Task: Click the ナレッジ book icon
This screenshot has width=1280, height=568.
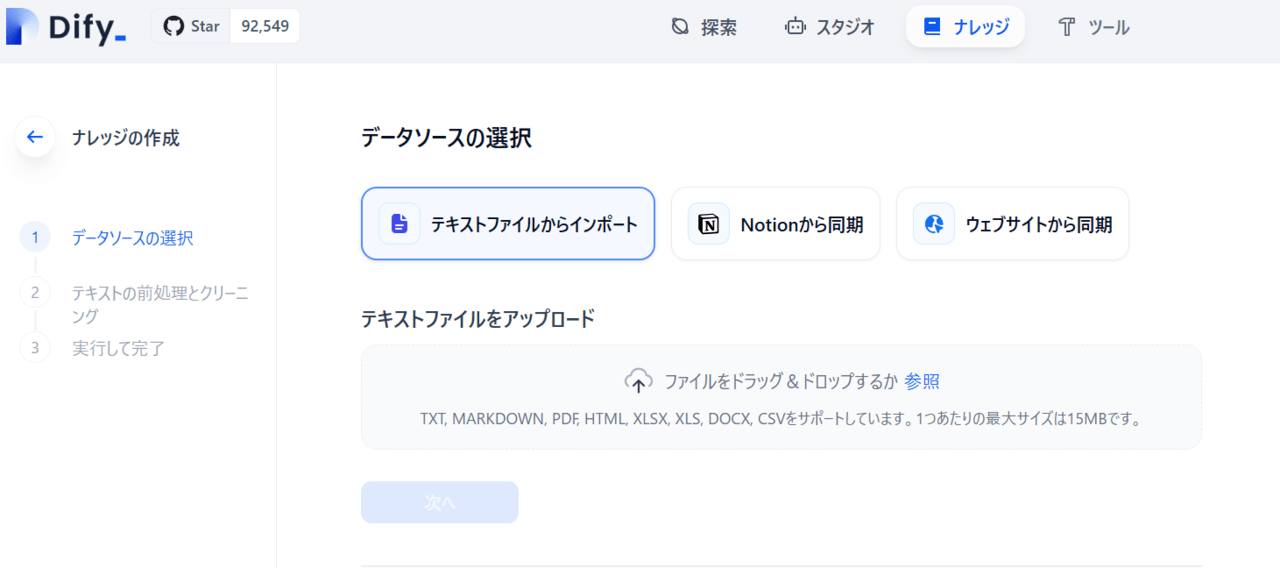Action: coord(932,27)
